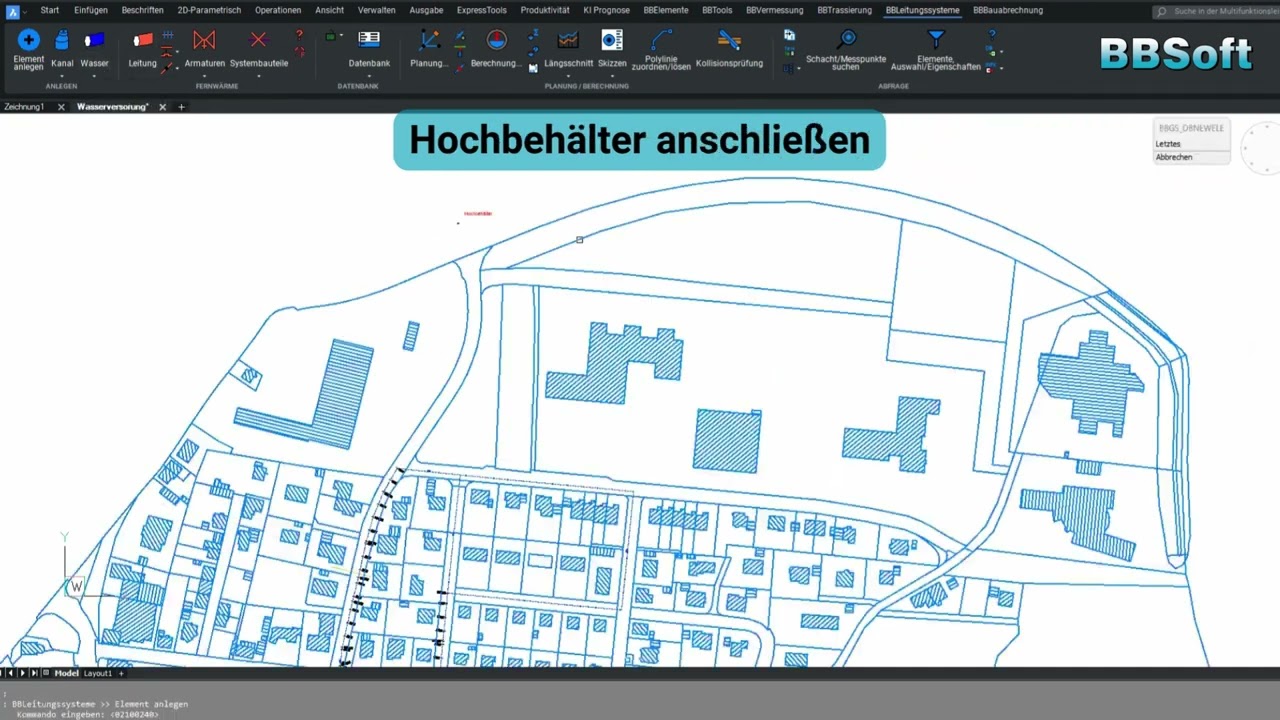Image resolution: width=1280 pixels, height=720 pixels.
Task: Switch to the BBElemente tab
Action: pyautogui.click(x=666, y=11)
